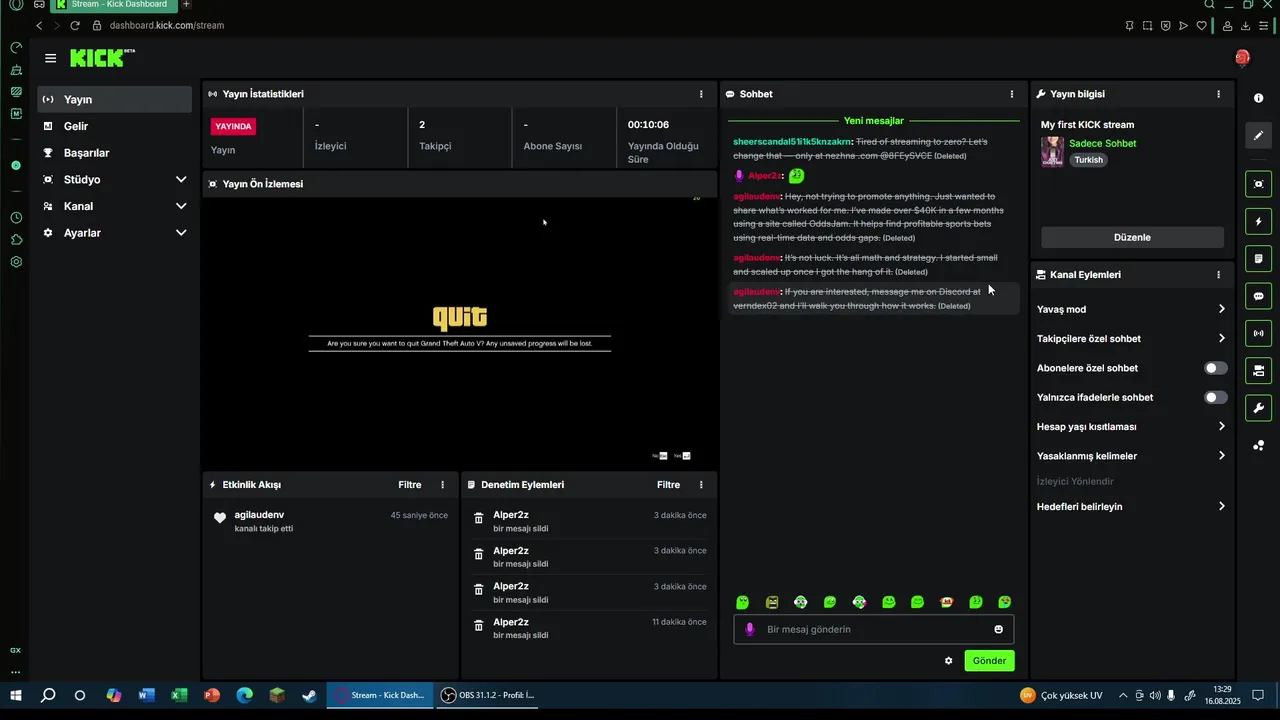This screenshot has width=1280, height=720.
Task: Select Yayın in the sidebar
Action: click(114, 99)
